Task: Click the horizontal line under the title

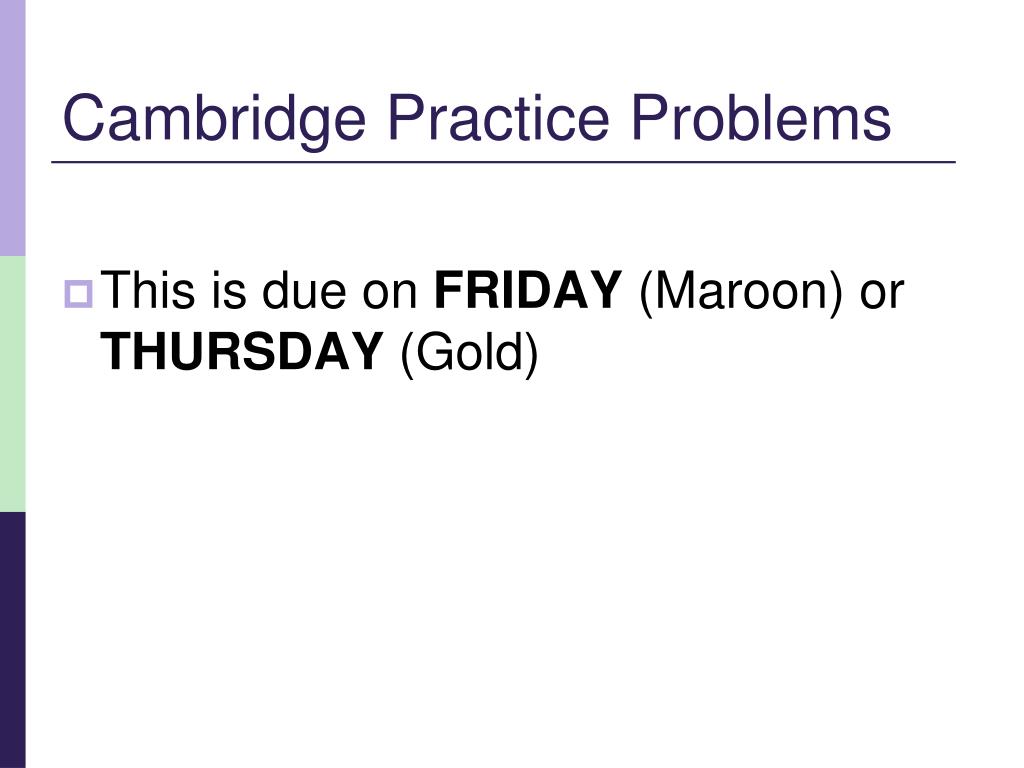Action: click(504, 161)
